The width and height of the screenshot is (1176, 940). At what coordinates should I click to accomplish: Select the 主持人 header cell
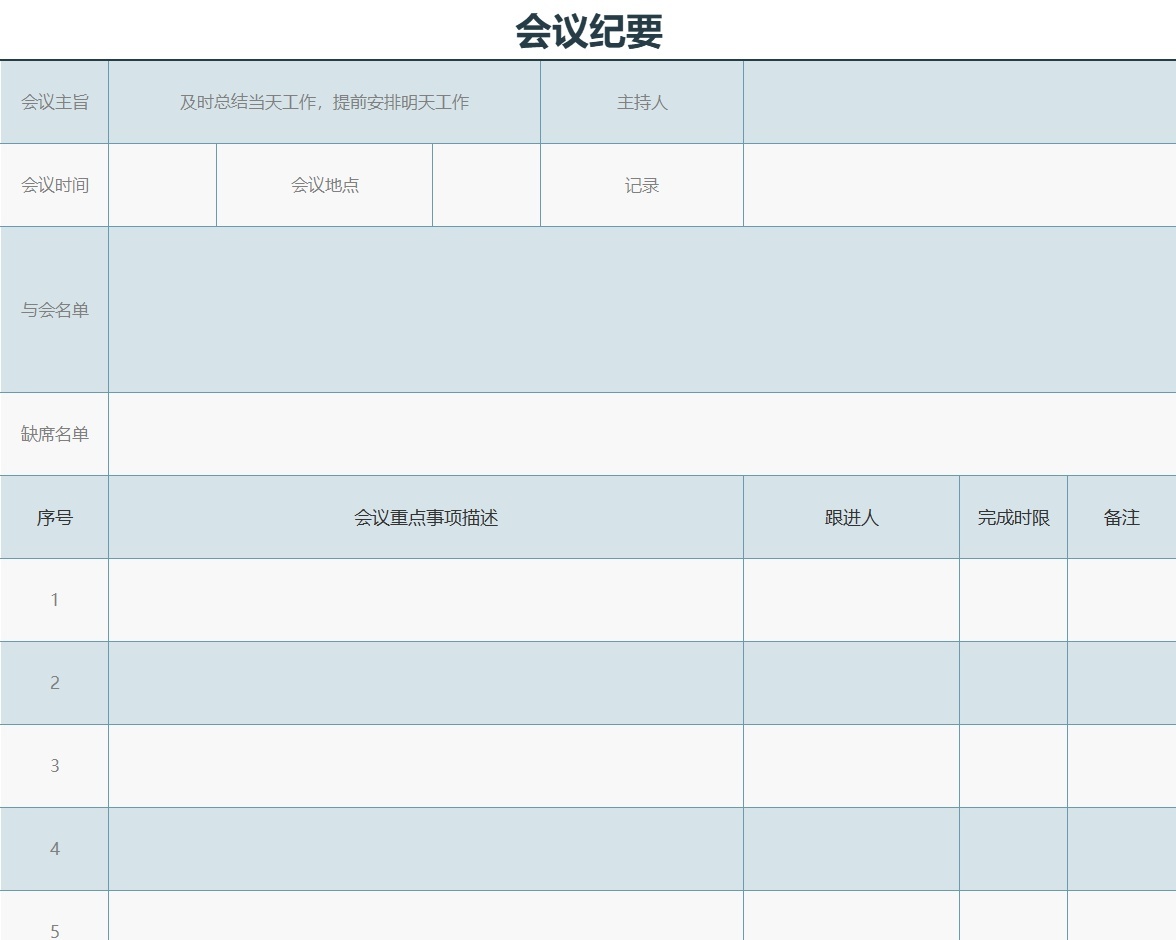pos(641,102)
